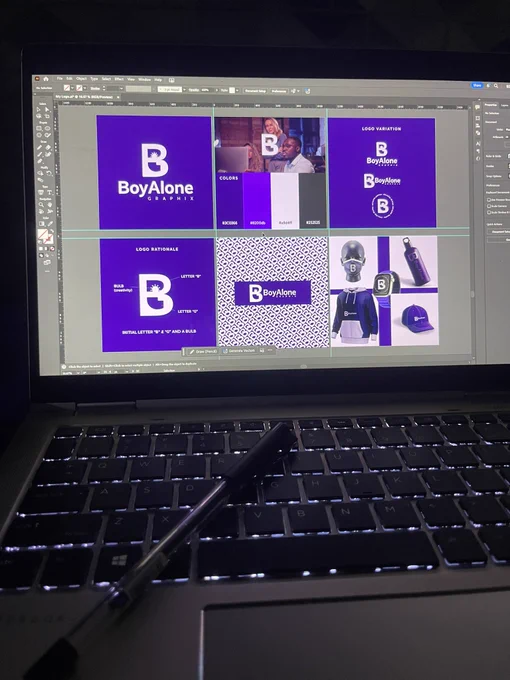
Task: Expand the Opacity arrow in control bar
Action: point(217,90)
